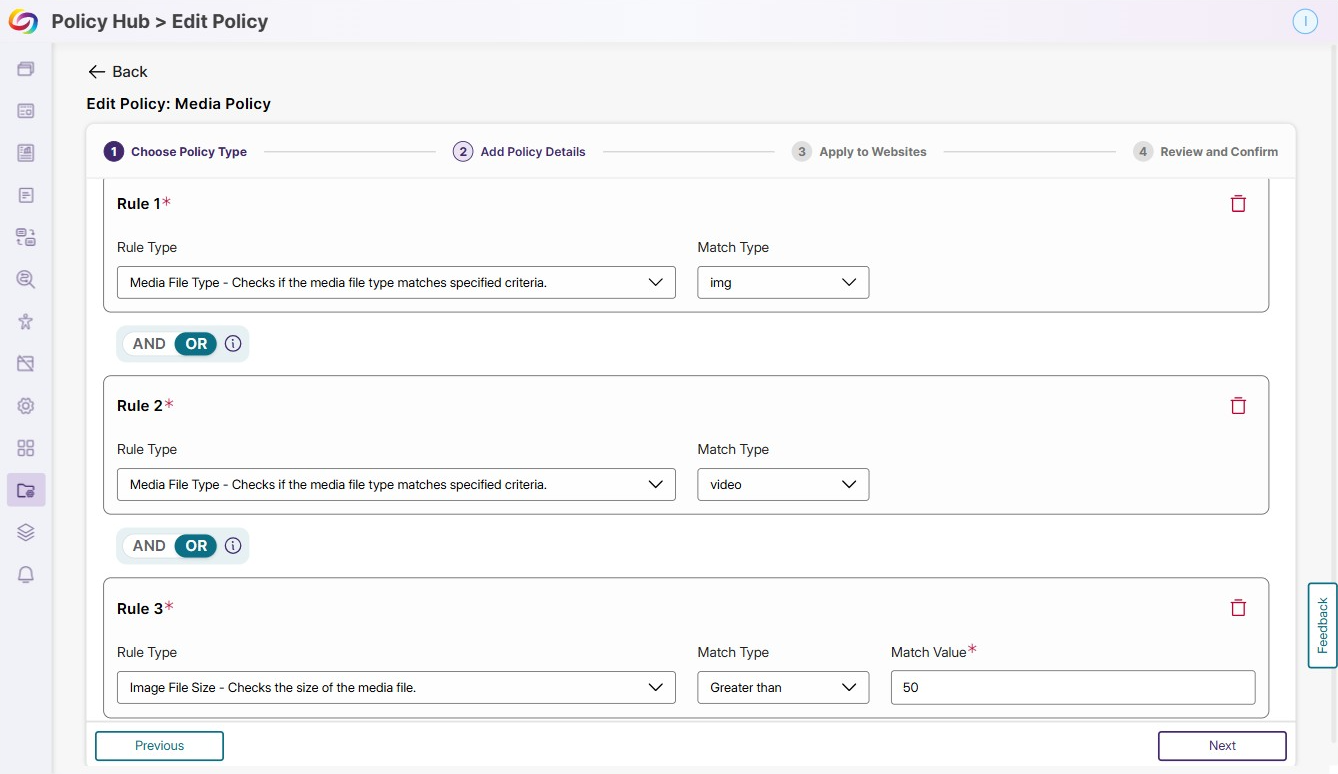Click the user avatar icon at top right
Screen dimensions: 1338x774
[1305, 21]
